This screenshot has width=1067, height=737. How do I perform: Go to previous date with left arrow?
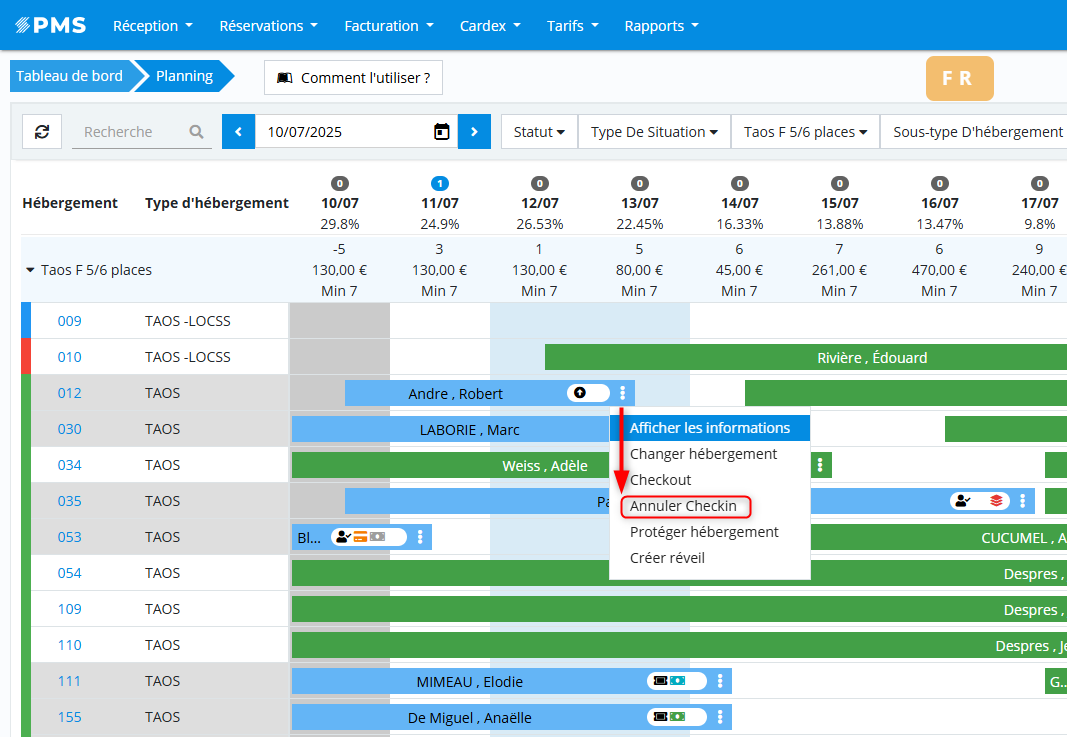tap(238, 132)
